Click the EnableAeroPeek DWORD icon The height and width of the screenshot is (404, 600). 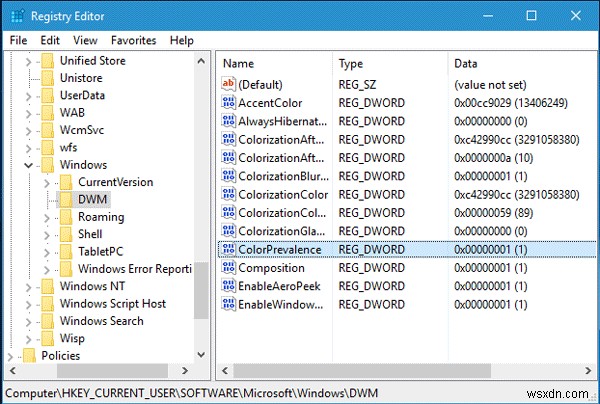[228, 286]
